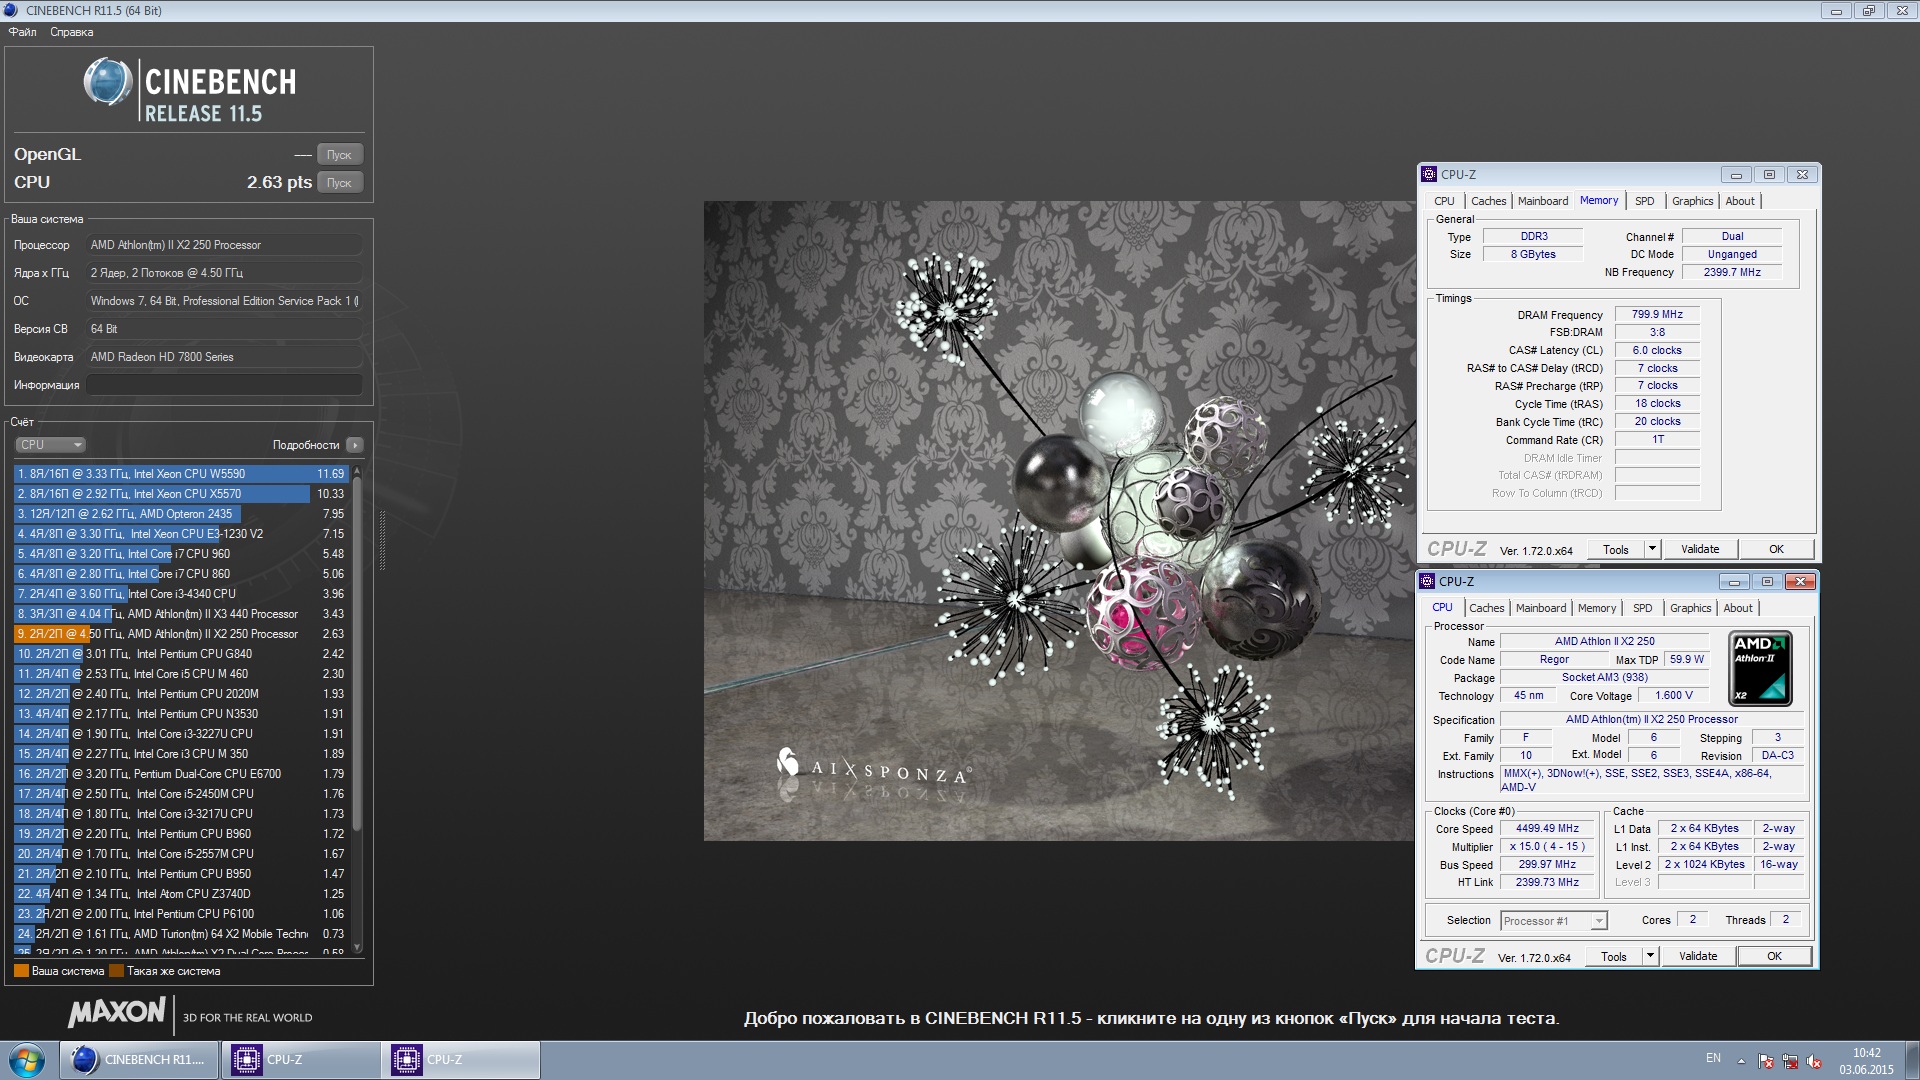
Task: Select ranking row Intel Core i7 CPU 960
Action: 180,554
